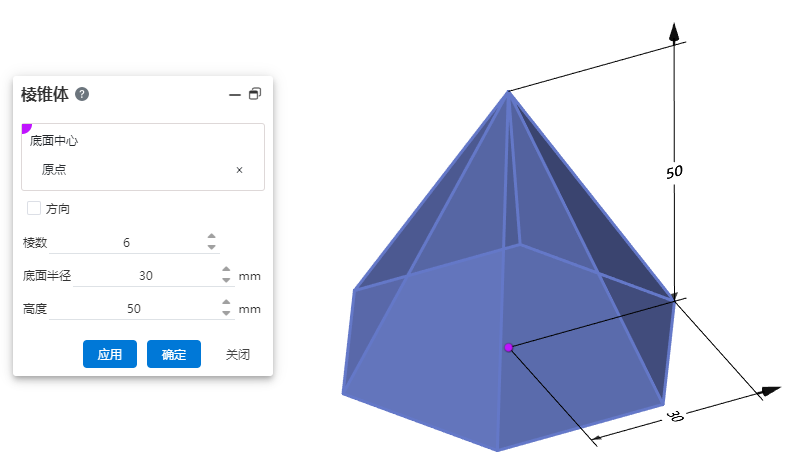
Task: Confirm with the 确定 button
Action: click(174, 354)
